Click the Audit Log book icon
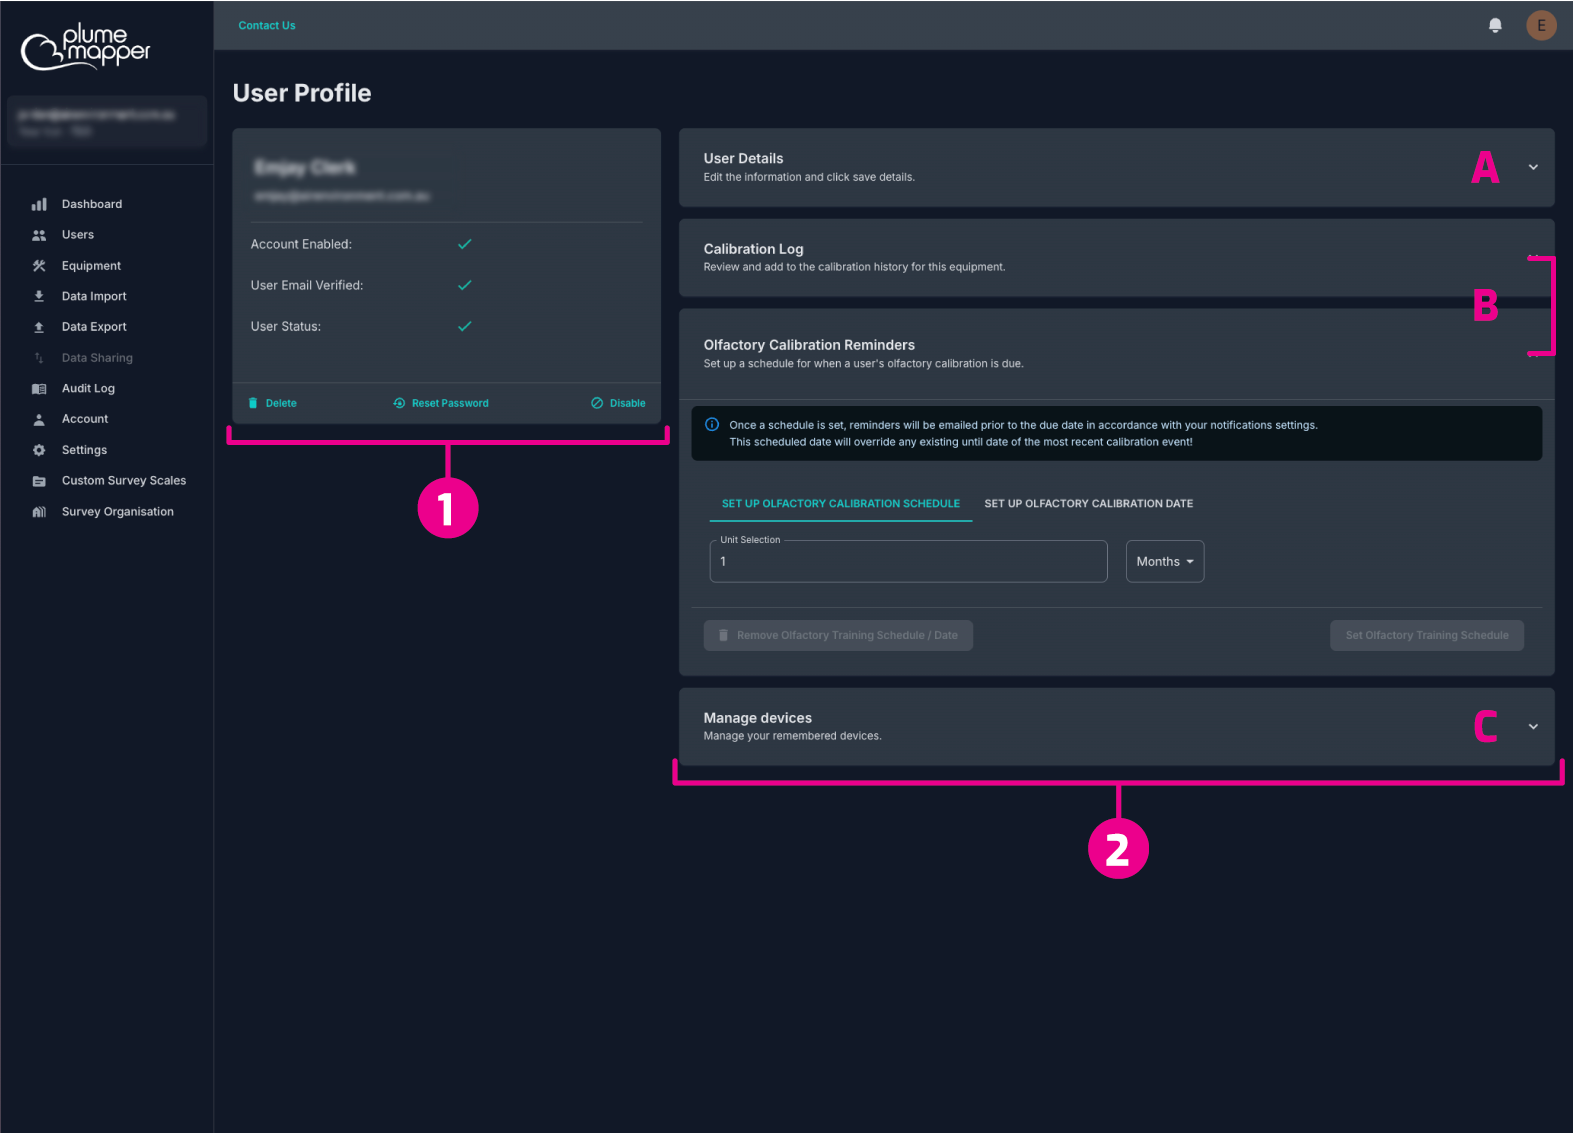 (x=39, y=389)
